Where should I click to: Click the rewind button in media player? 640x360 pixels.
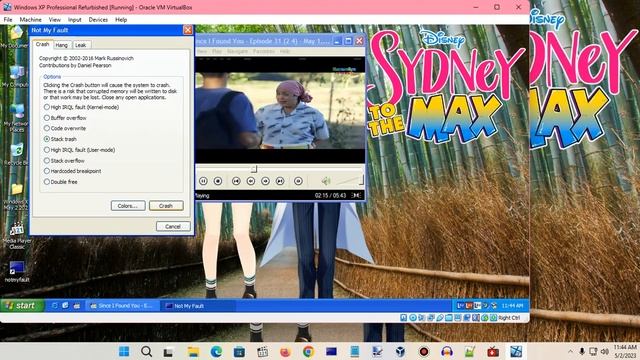(251, 181)
